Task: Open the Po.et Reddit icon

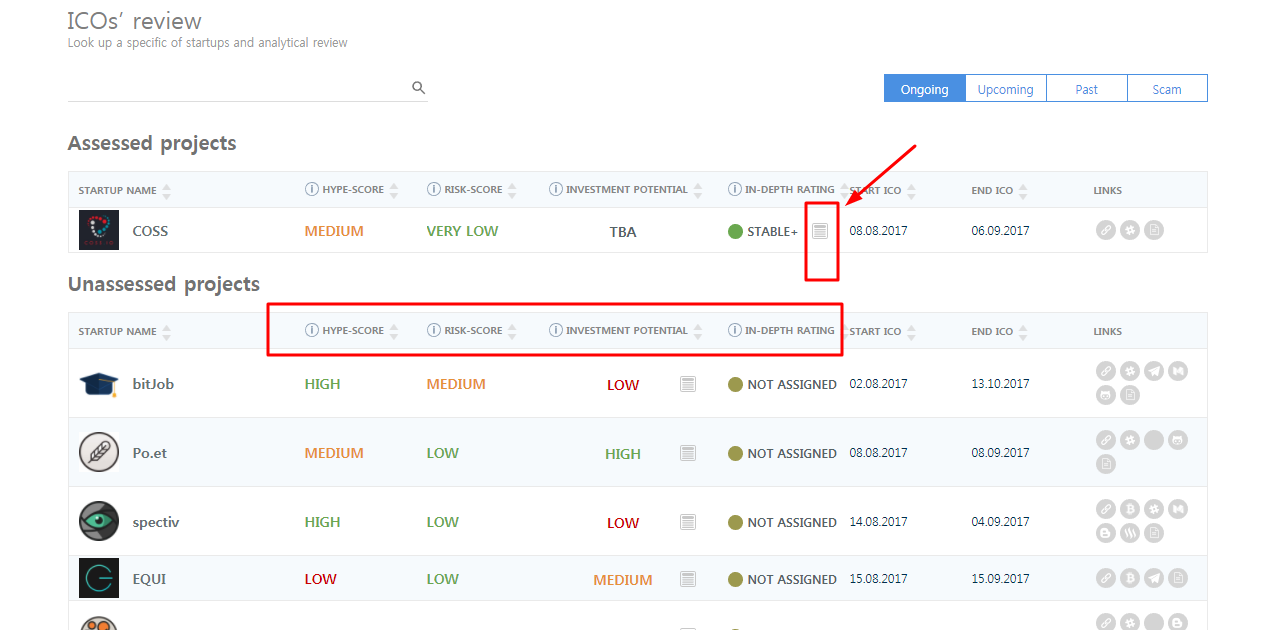Action: coord(1178,440)
